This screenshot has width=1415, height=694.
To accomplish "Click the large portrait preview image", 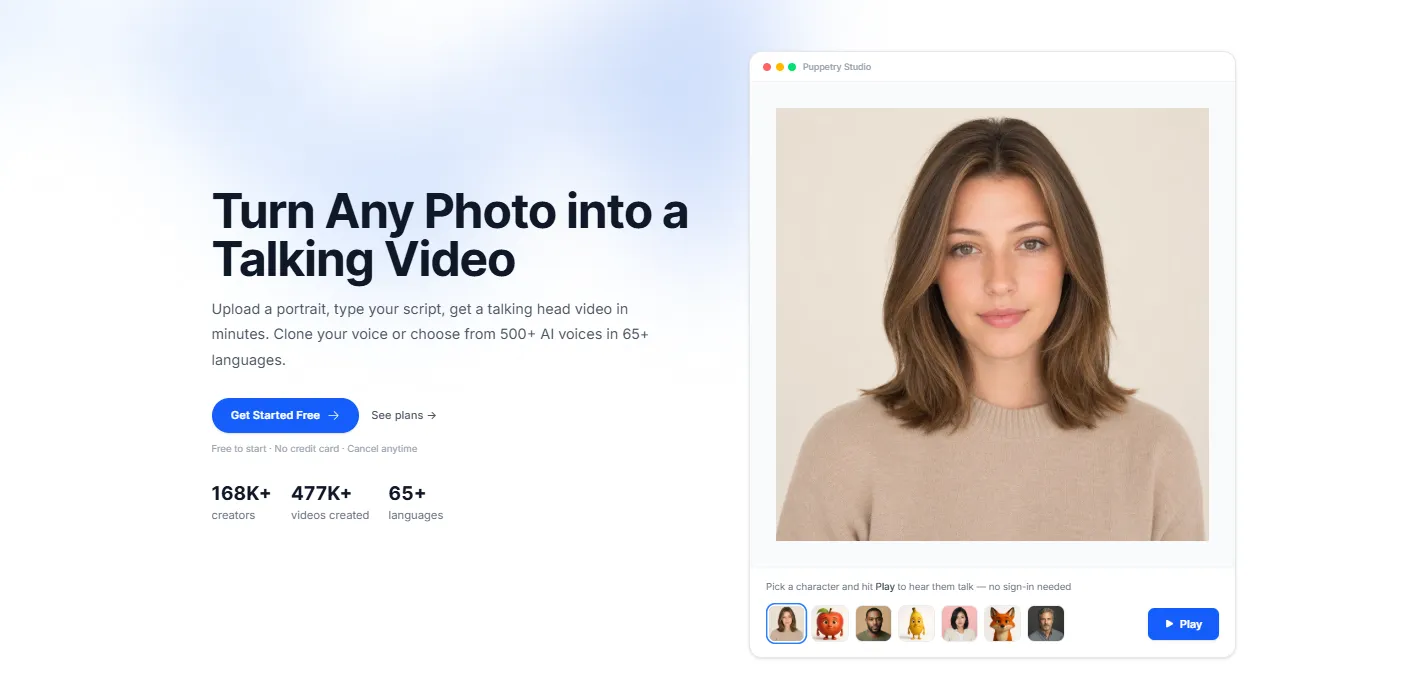I will click(992, 324).
